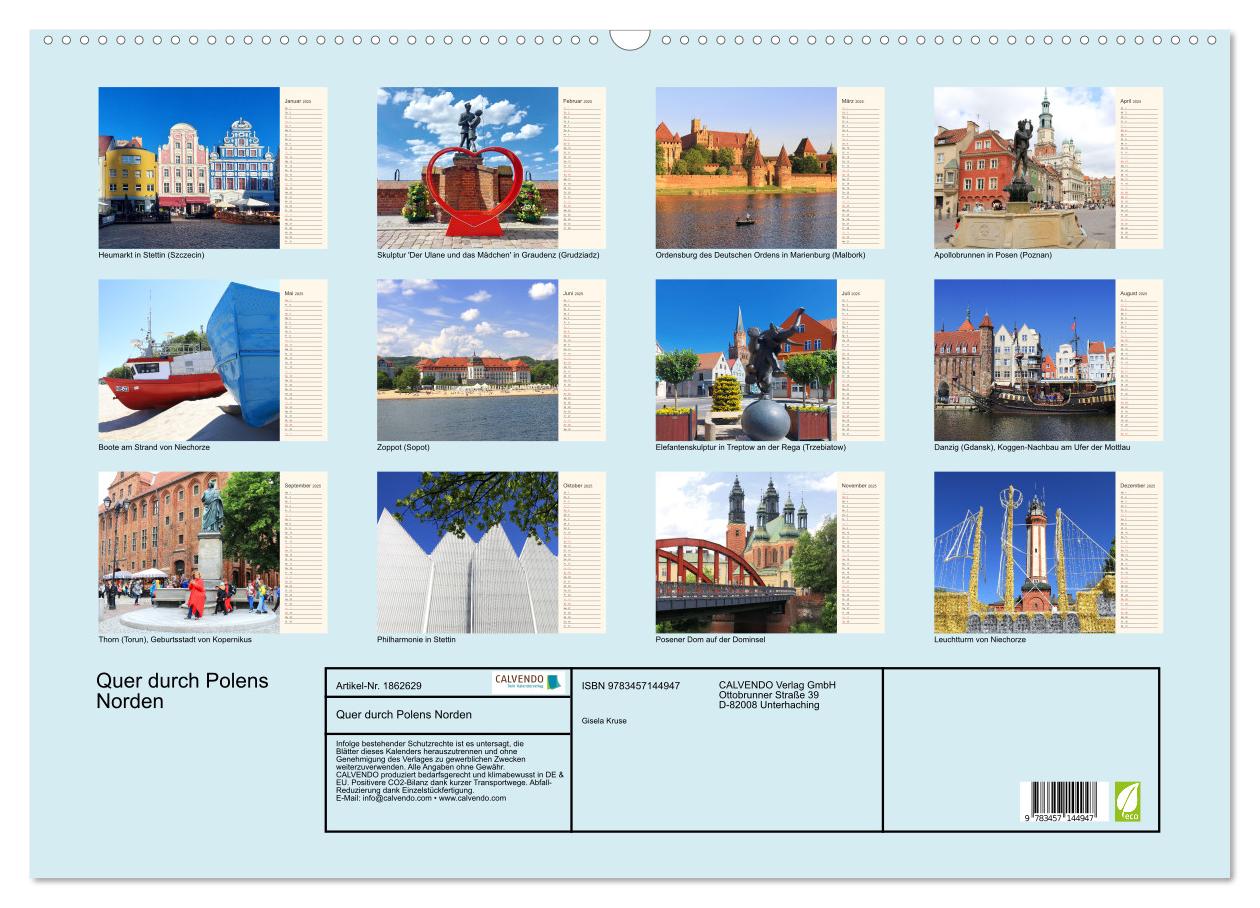1260x908 pixels.
Task: Click caption 'Danzig (Gdansk), Koggen-Nachbau'
Action: click(1032, 447)
